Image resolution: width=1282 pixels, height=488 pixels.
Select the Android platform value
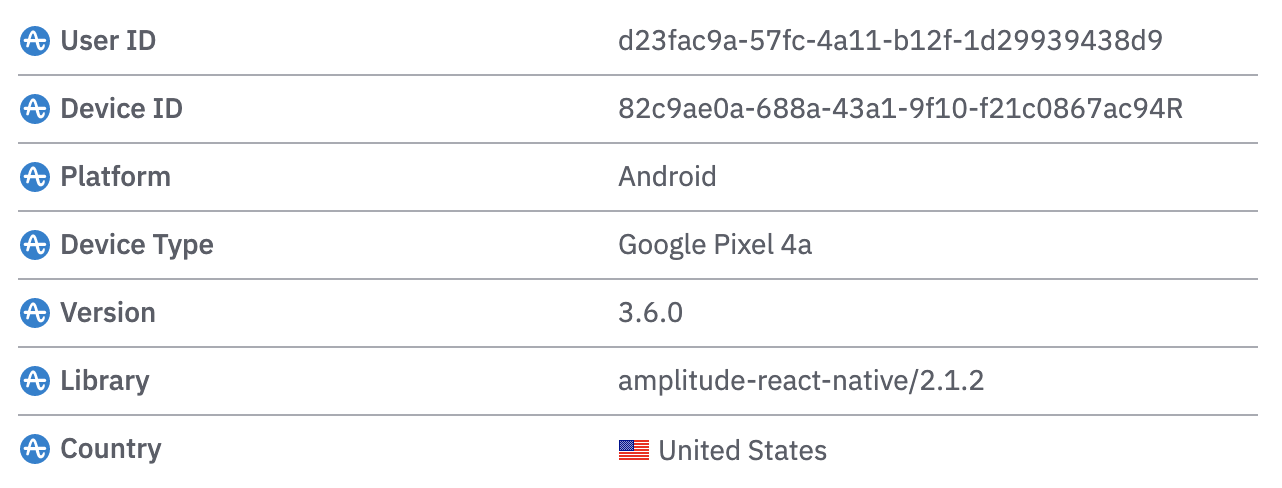click(668, 177)
